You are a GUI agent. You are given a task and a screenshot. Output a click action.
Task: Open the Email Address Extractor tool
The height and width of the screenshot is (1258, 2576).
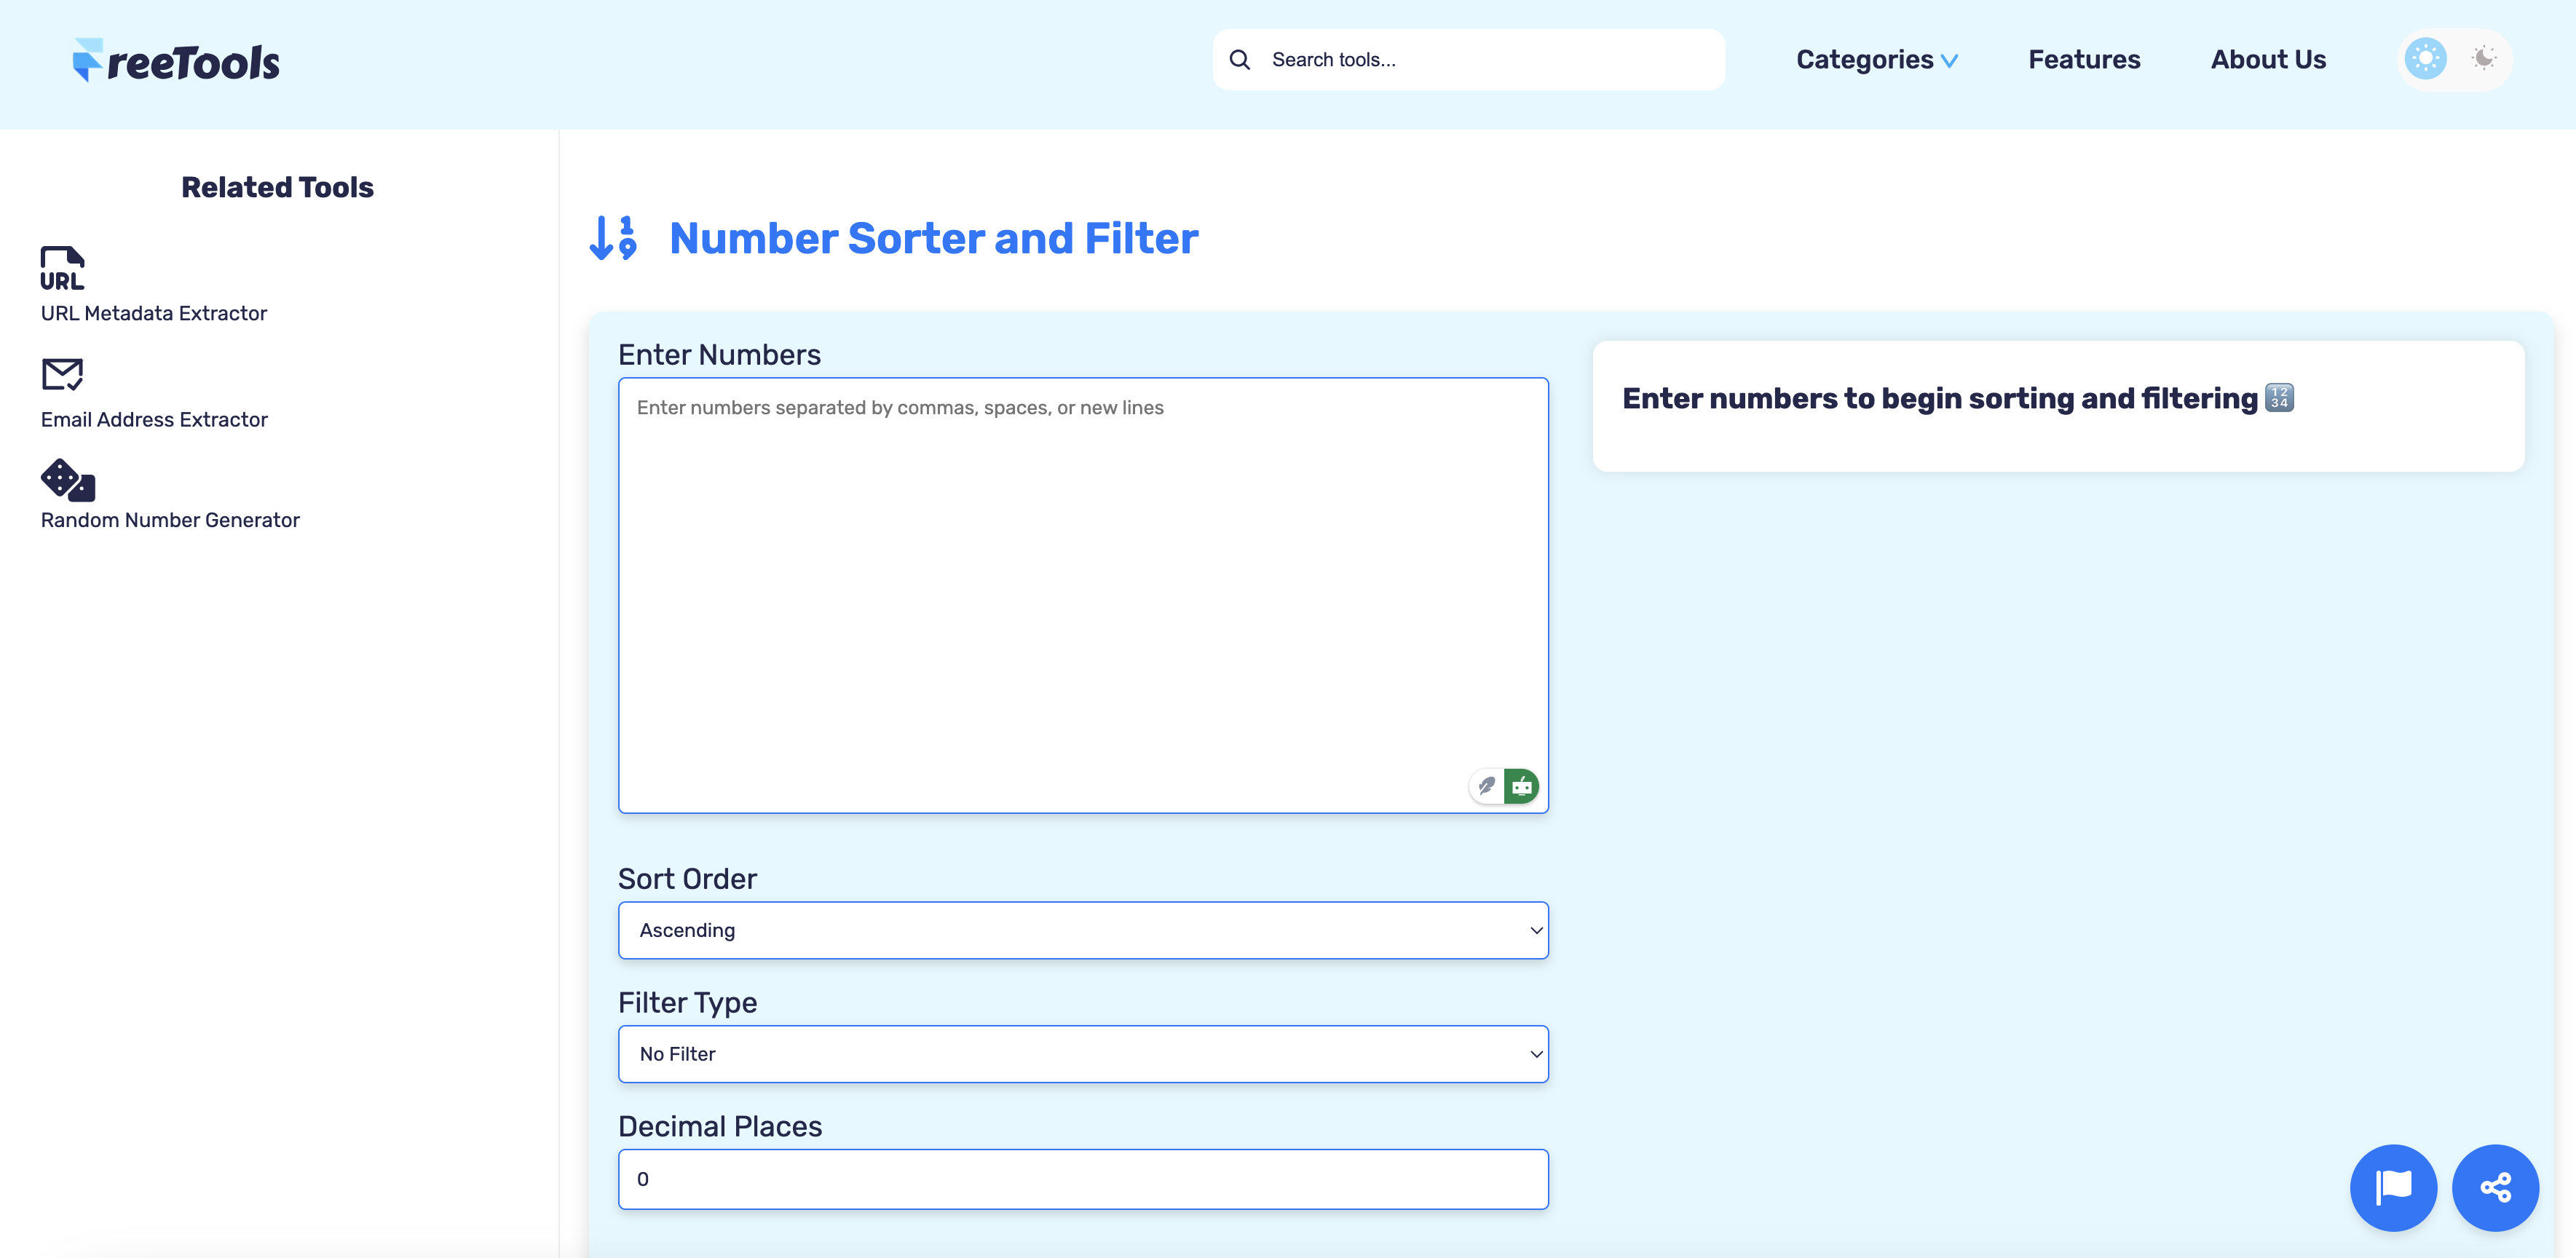point(154,419)
